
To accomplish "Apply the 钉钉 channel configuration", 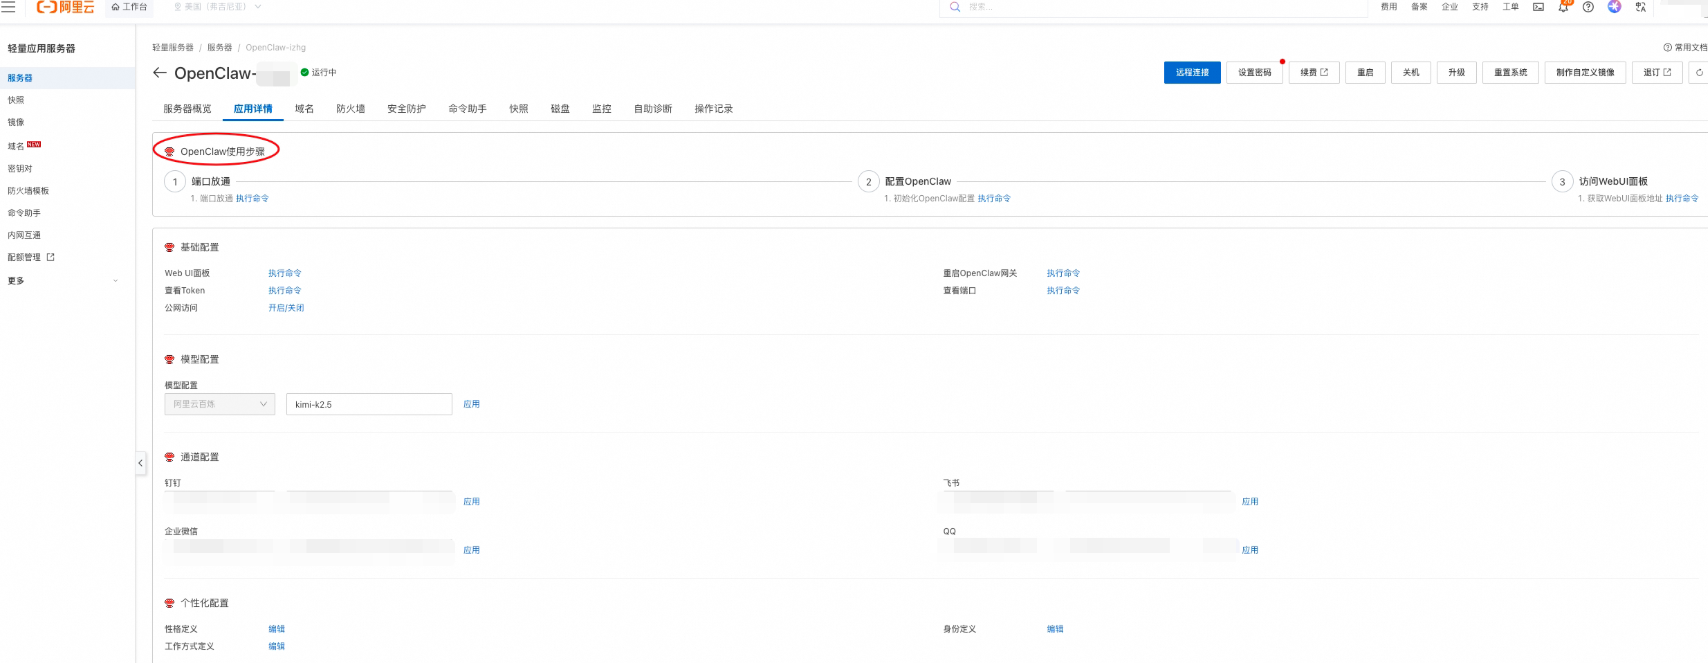I will coord(472,501).
